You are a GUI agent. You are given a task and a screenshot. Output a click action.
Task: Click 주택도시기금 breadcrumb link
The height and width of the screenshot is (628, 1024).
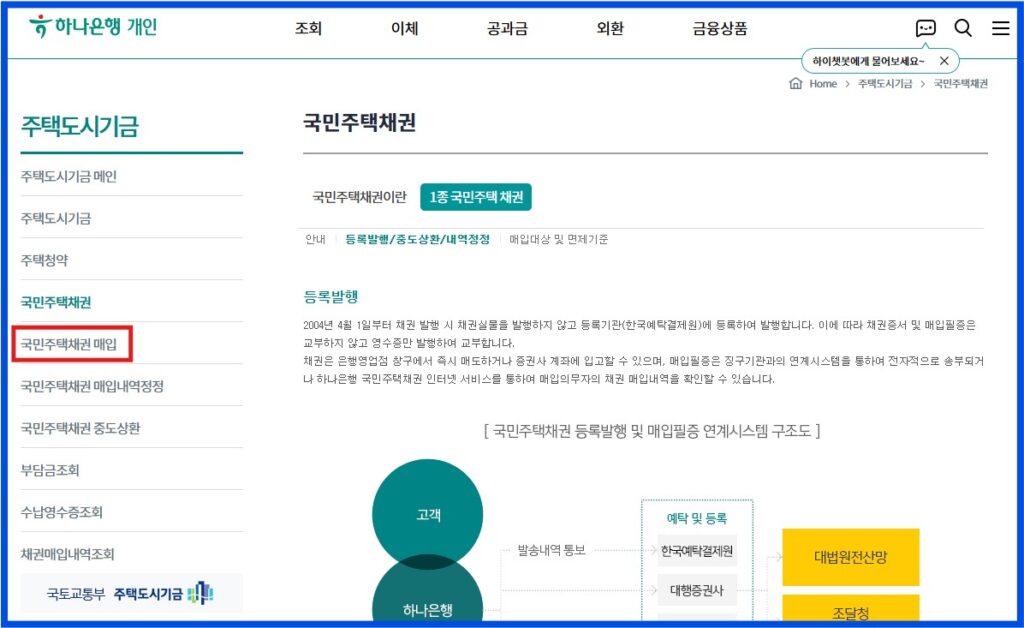click(885, 84)
